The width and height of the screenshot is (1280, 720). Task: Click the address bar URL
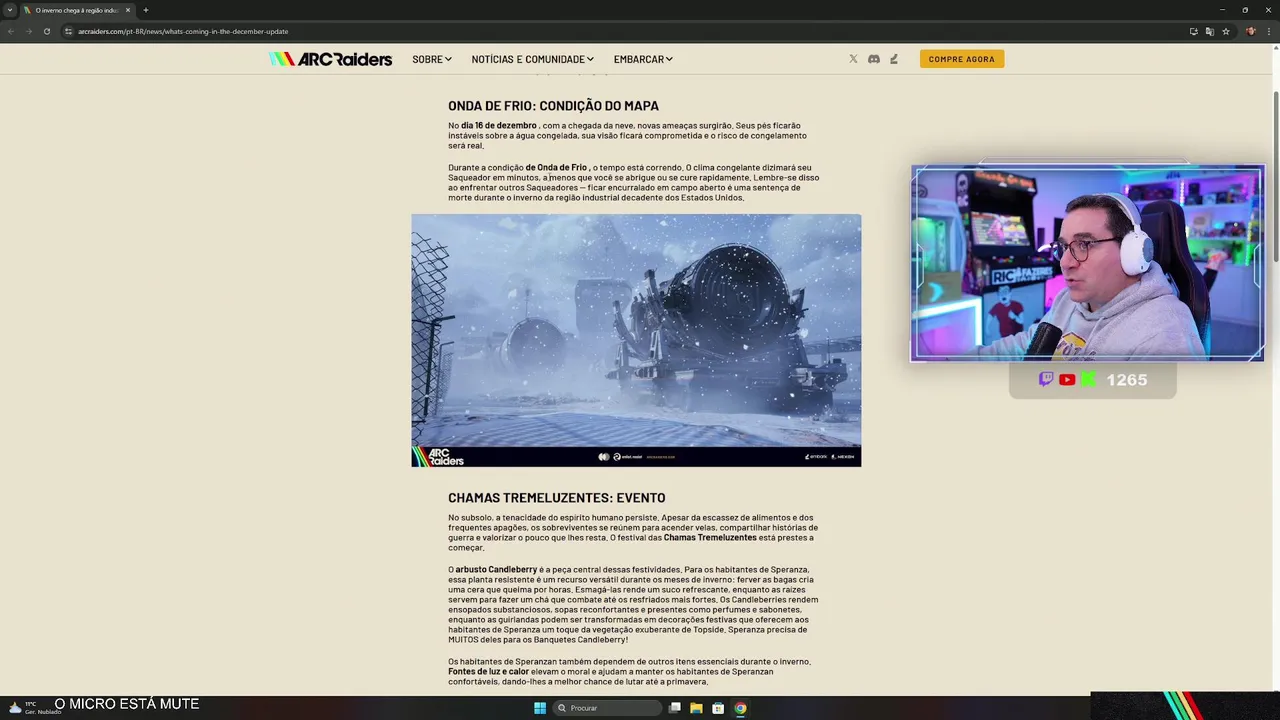coord(183,31)
